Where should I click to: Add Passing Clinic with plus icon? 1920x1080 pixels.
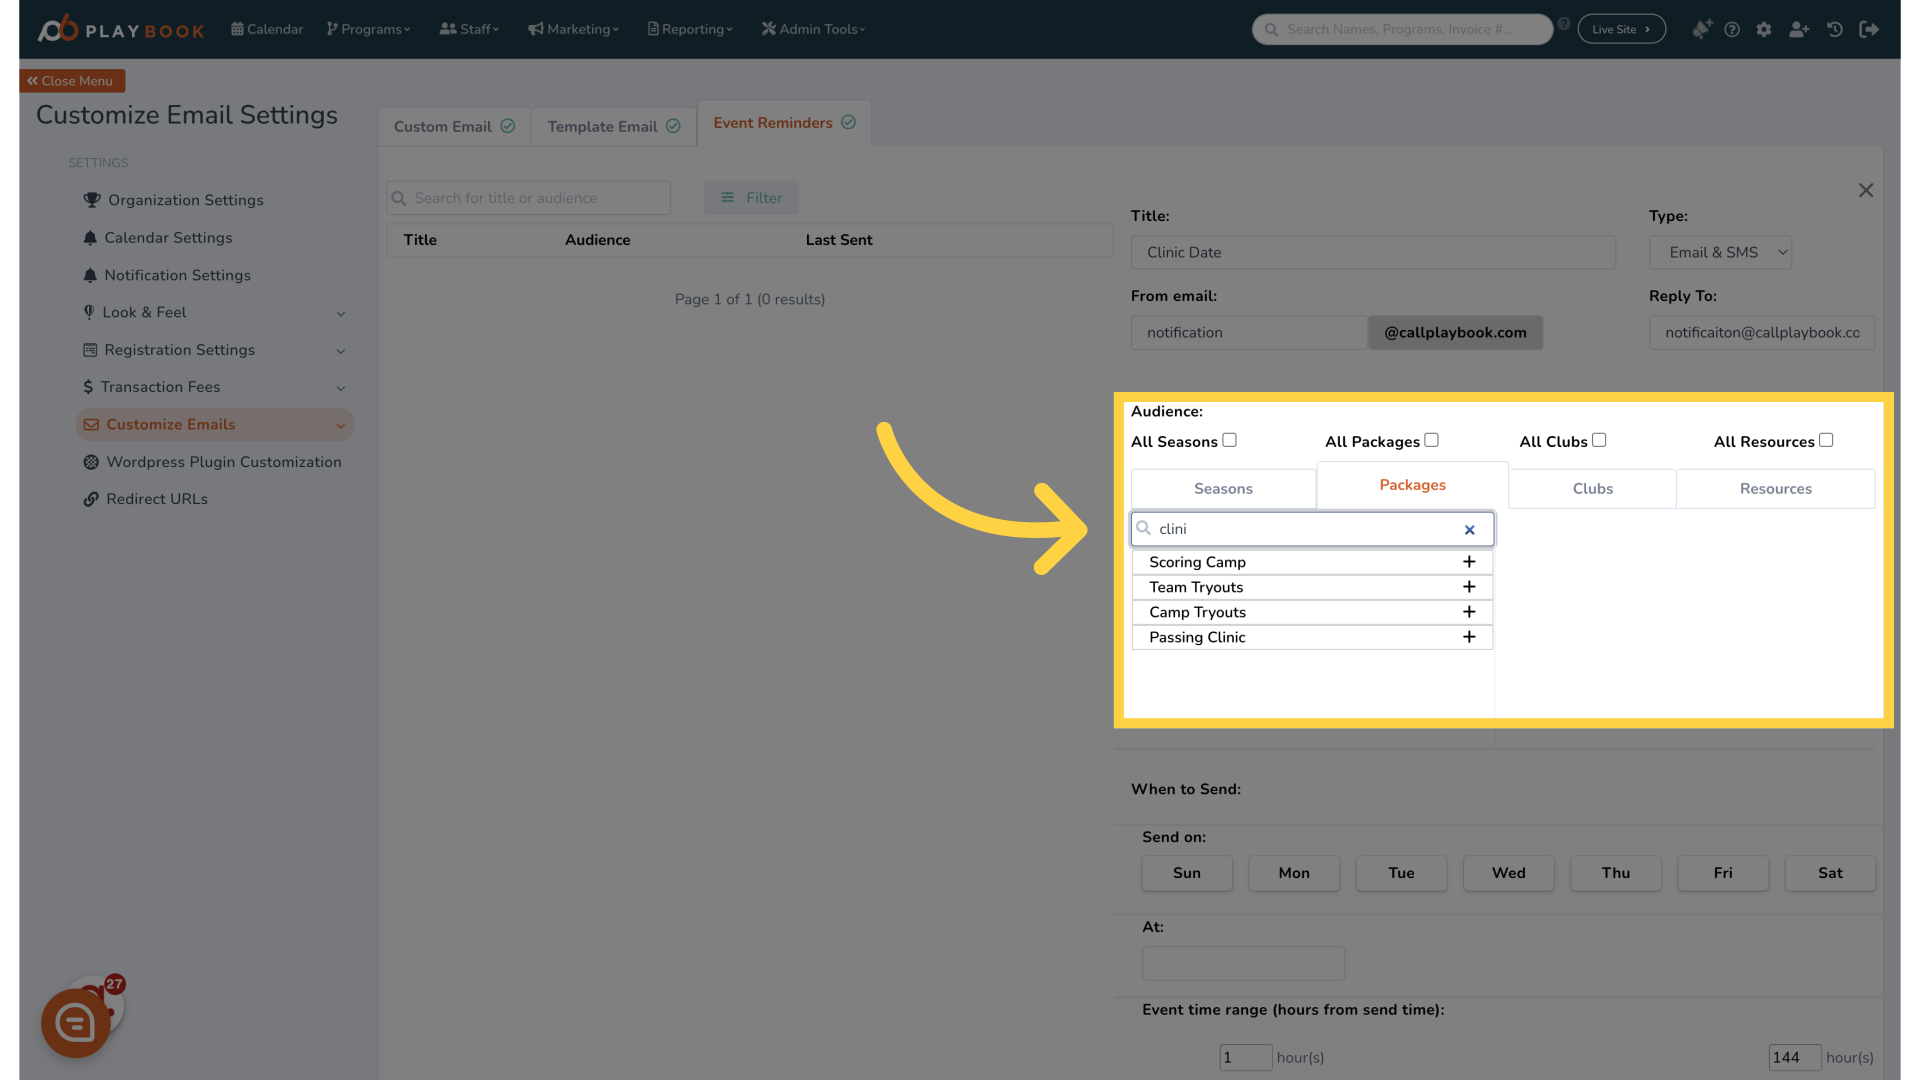pyautogui.click(x=1469, y=637)
